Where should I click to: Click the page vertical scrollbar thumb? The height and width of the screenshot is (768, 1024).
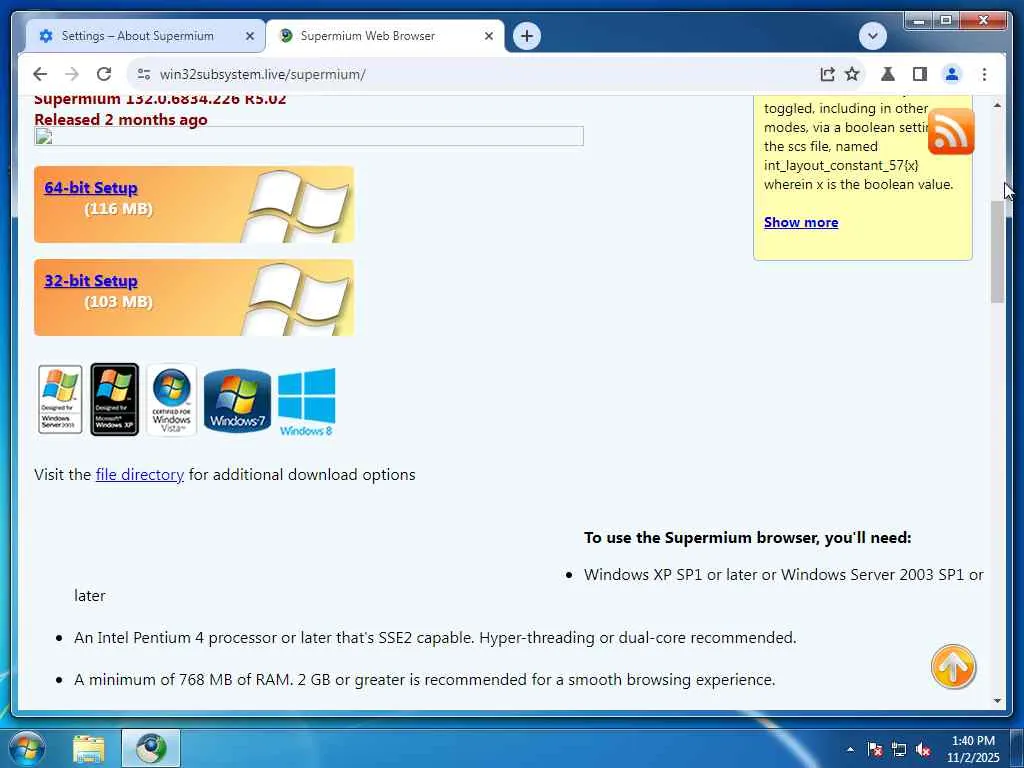click(997, 251)
